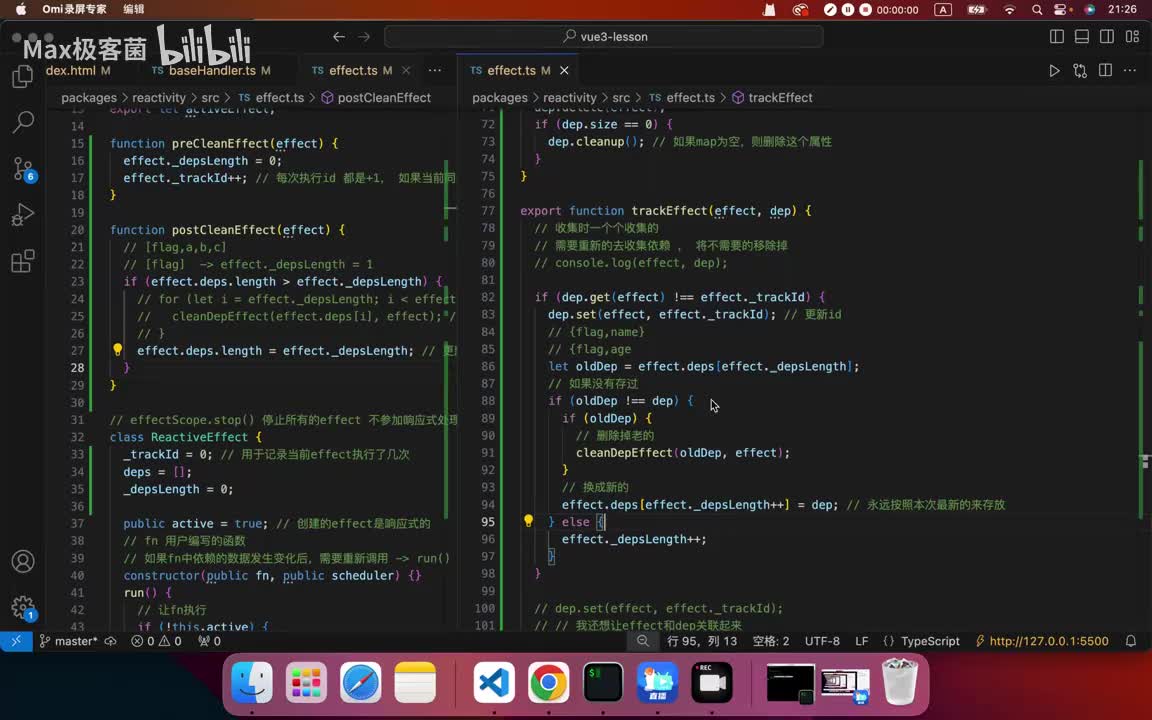Open Customize Layout icon in title bar
Screen dimensions: 1152x720
(1132, 37)
